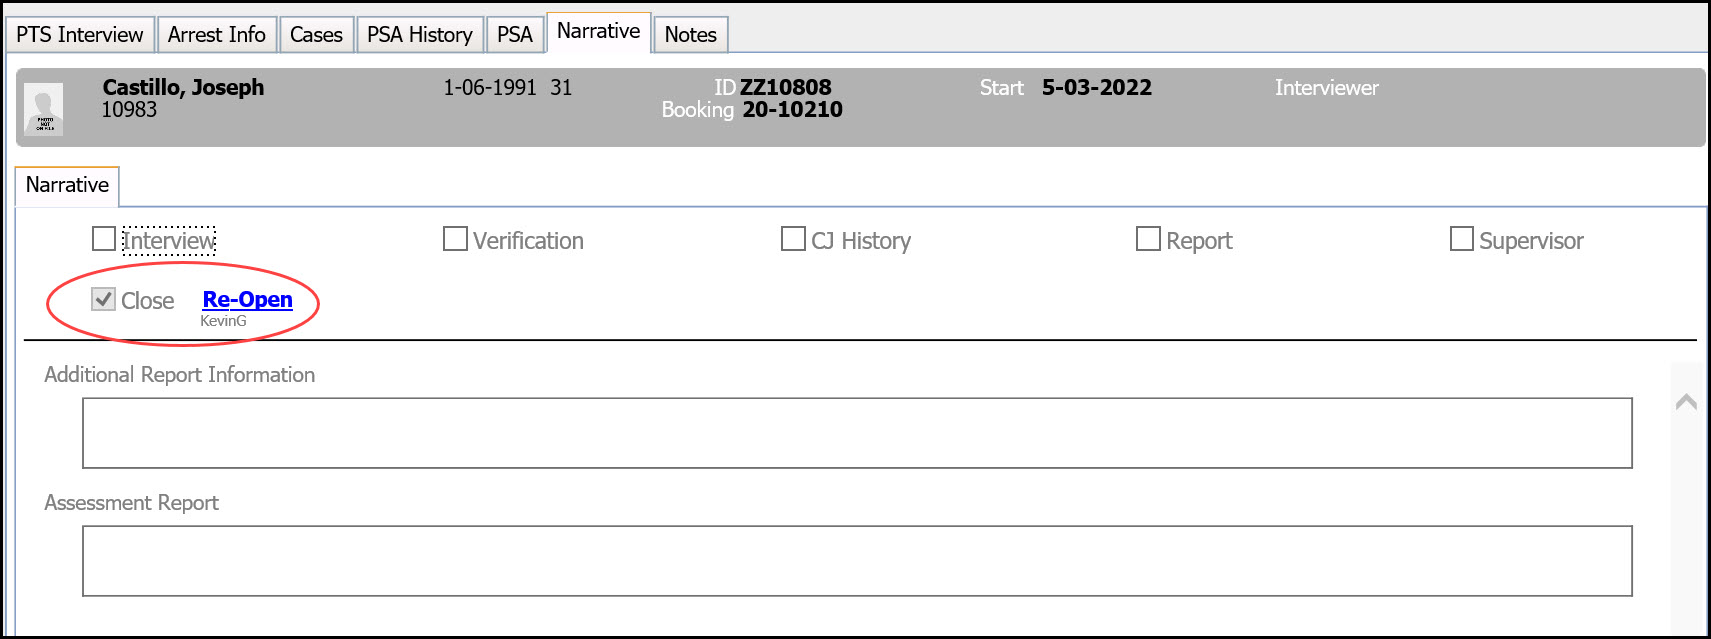Open the Cases tab

(x=316, y=35)
